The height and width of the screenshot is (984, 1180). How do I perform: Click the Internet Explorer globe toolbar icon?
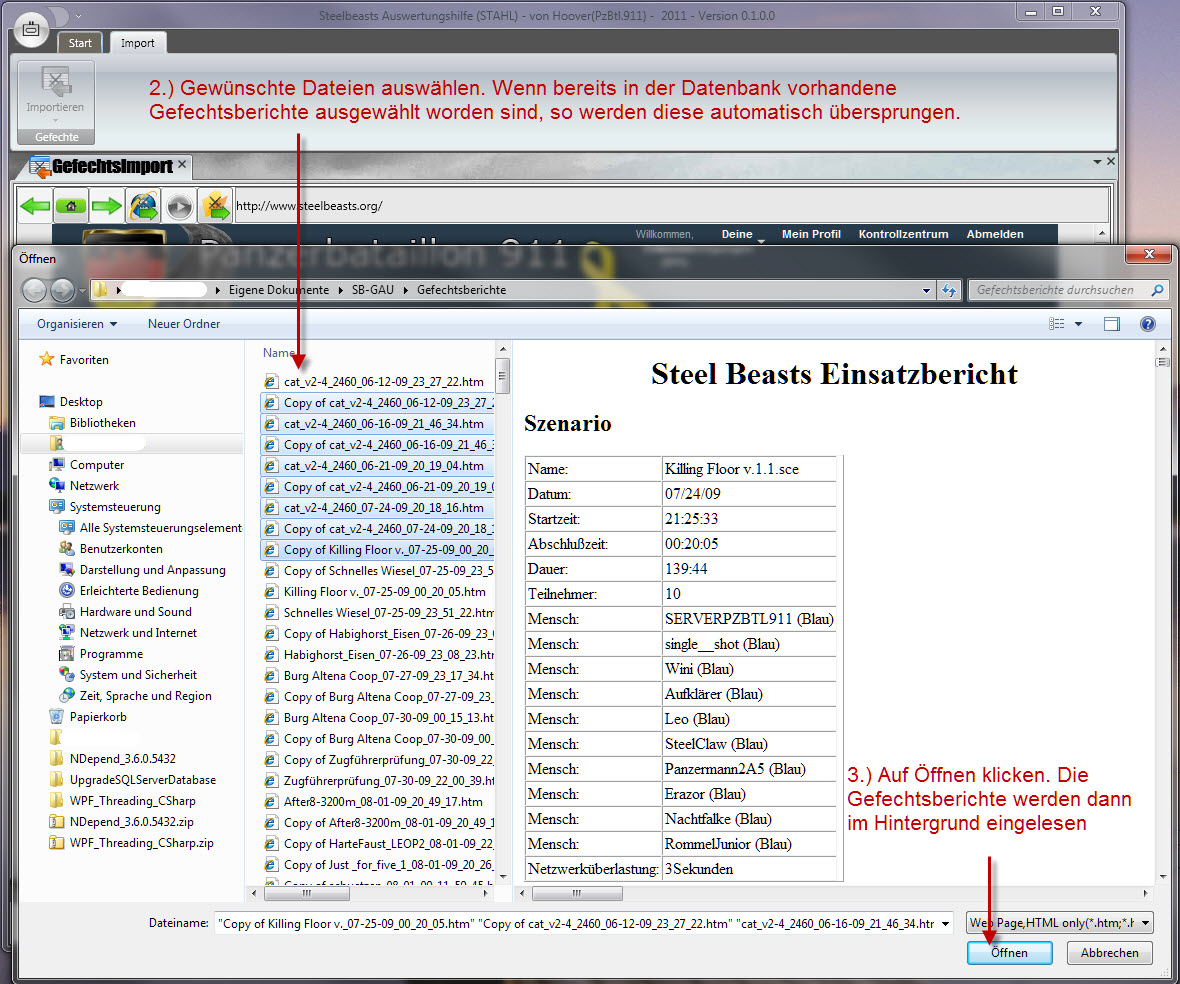[143, 206]
